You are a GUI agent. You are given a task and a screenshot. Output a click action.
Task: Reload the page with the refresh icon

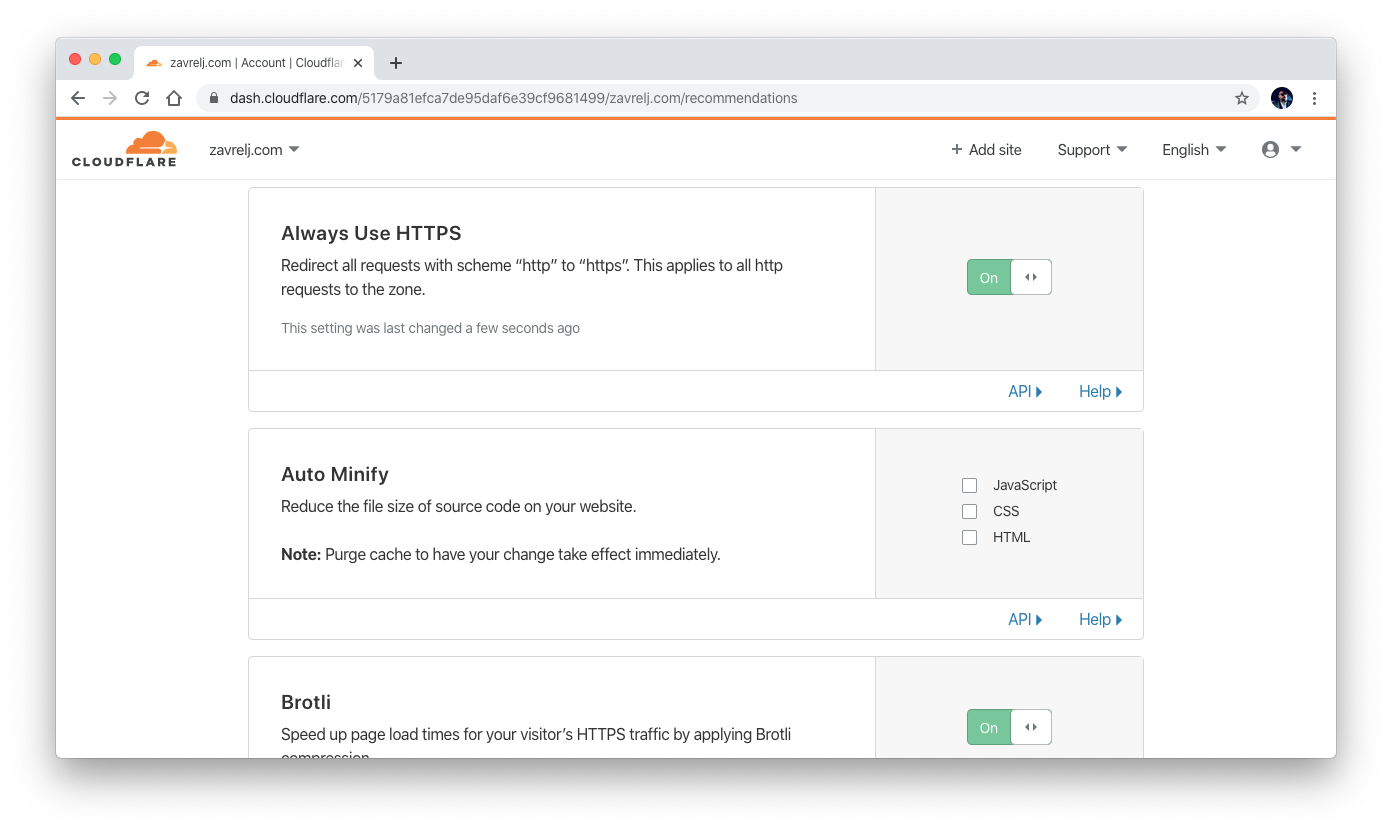point(142,98)
